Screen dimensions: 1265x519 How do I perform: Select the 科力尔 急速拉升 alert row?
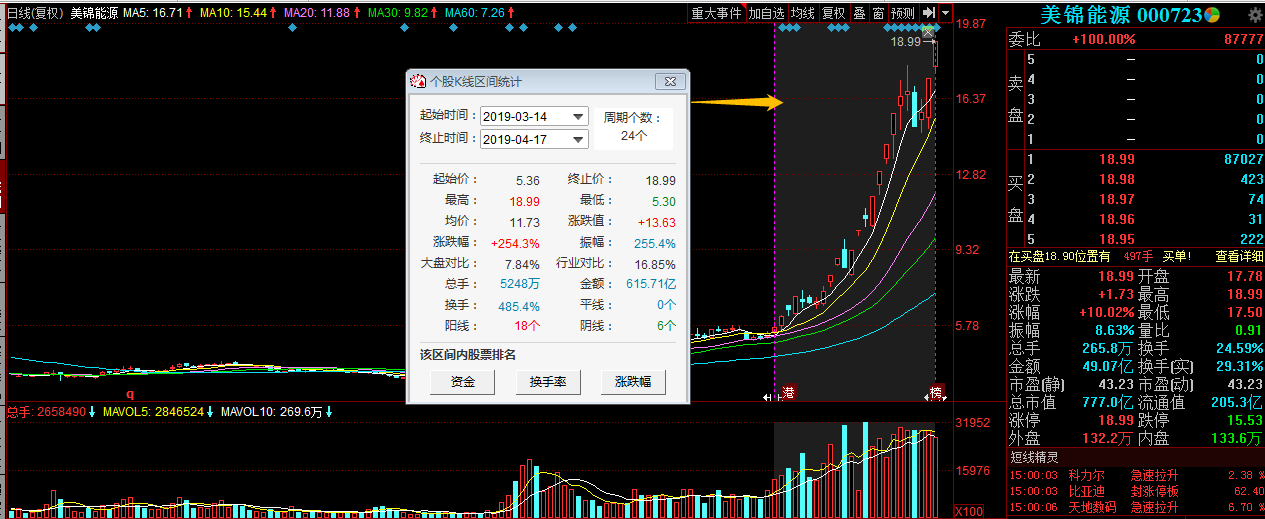(x=1136, y=476)
